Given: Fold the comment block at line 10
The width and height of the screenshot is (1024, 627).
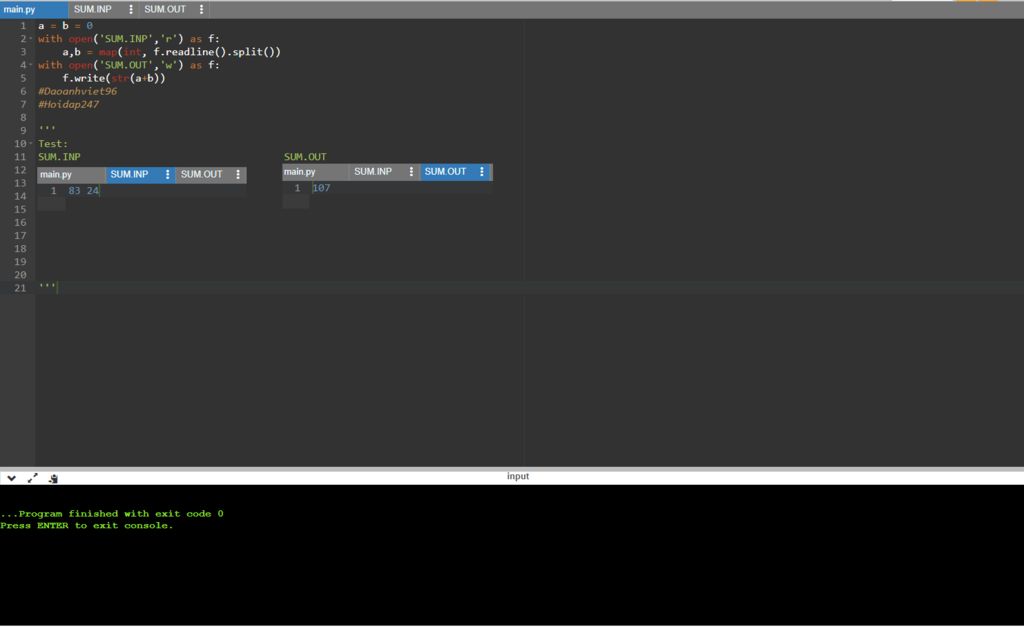Looking at the screenshot, I should pyautogui.click(x=31, y=143).
